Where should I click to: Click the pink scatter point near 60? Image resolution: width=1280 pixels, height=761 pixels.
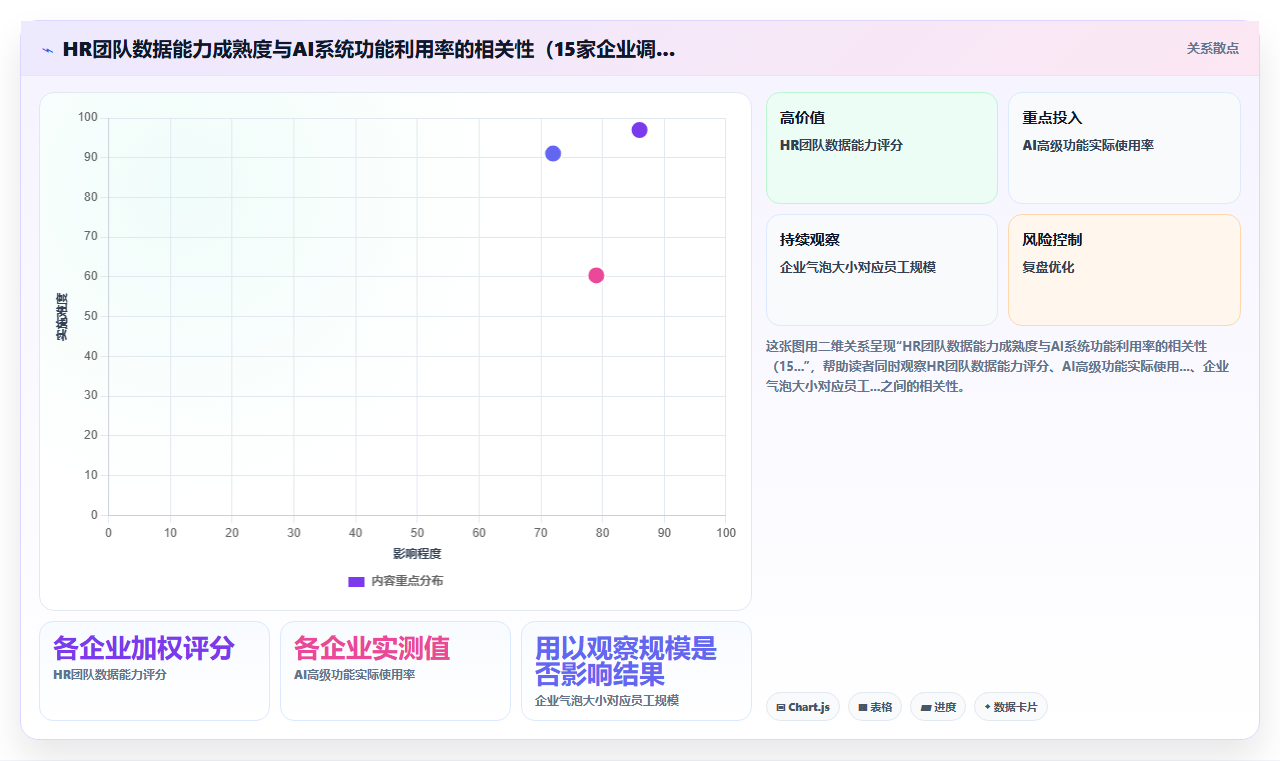point(596,275)
